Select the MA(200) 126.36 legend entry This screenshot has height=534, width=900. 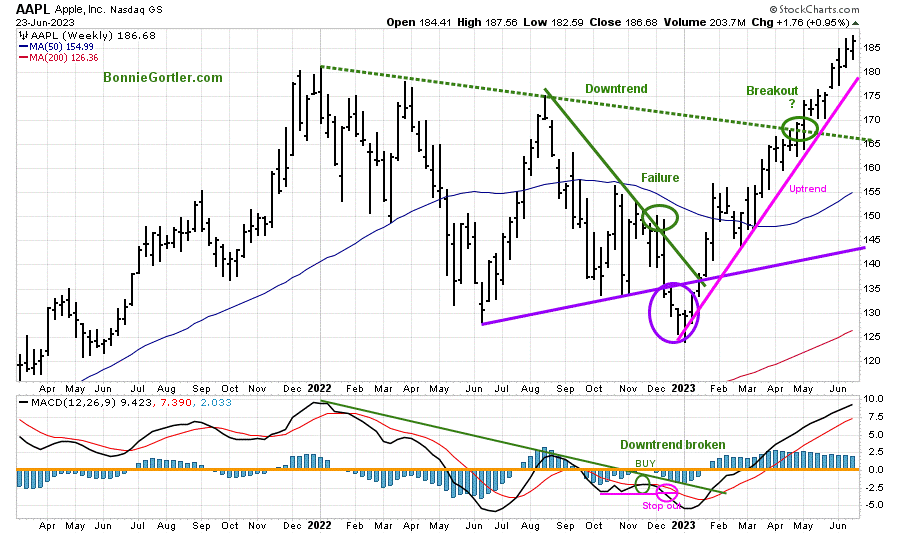pyautogui.click(x=59, y=57)
